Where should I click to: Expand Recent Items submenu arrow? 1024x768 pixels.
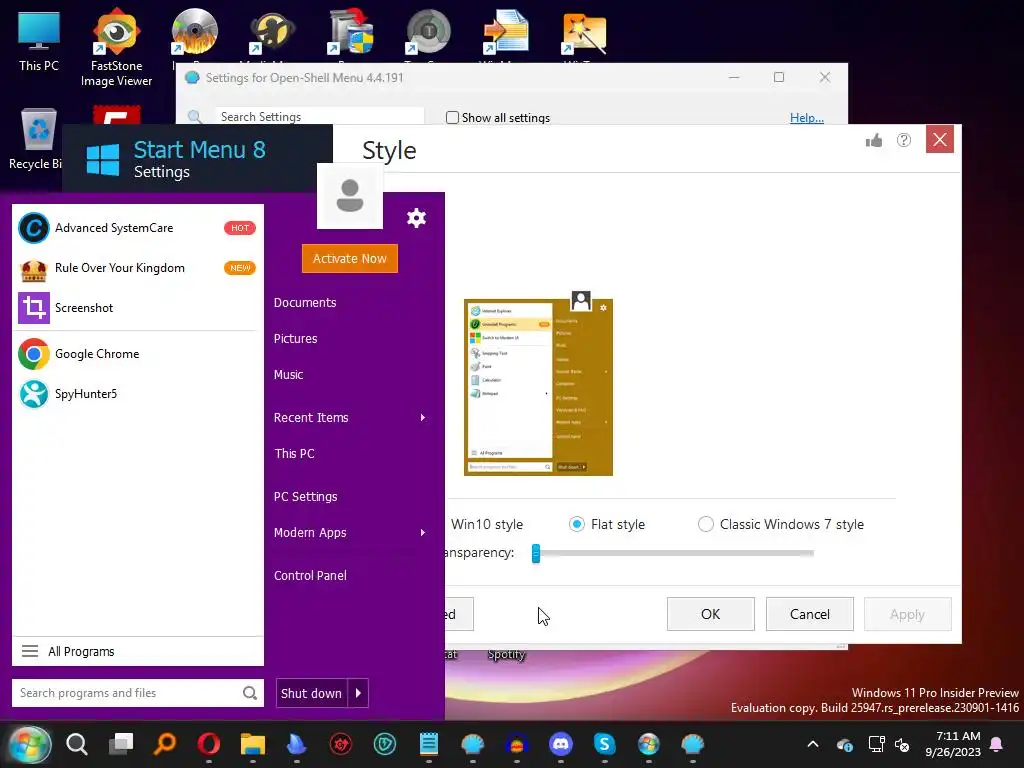423,417
